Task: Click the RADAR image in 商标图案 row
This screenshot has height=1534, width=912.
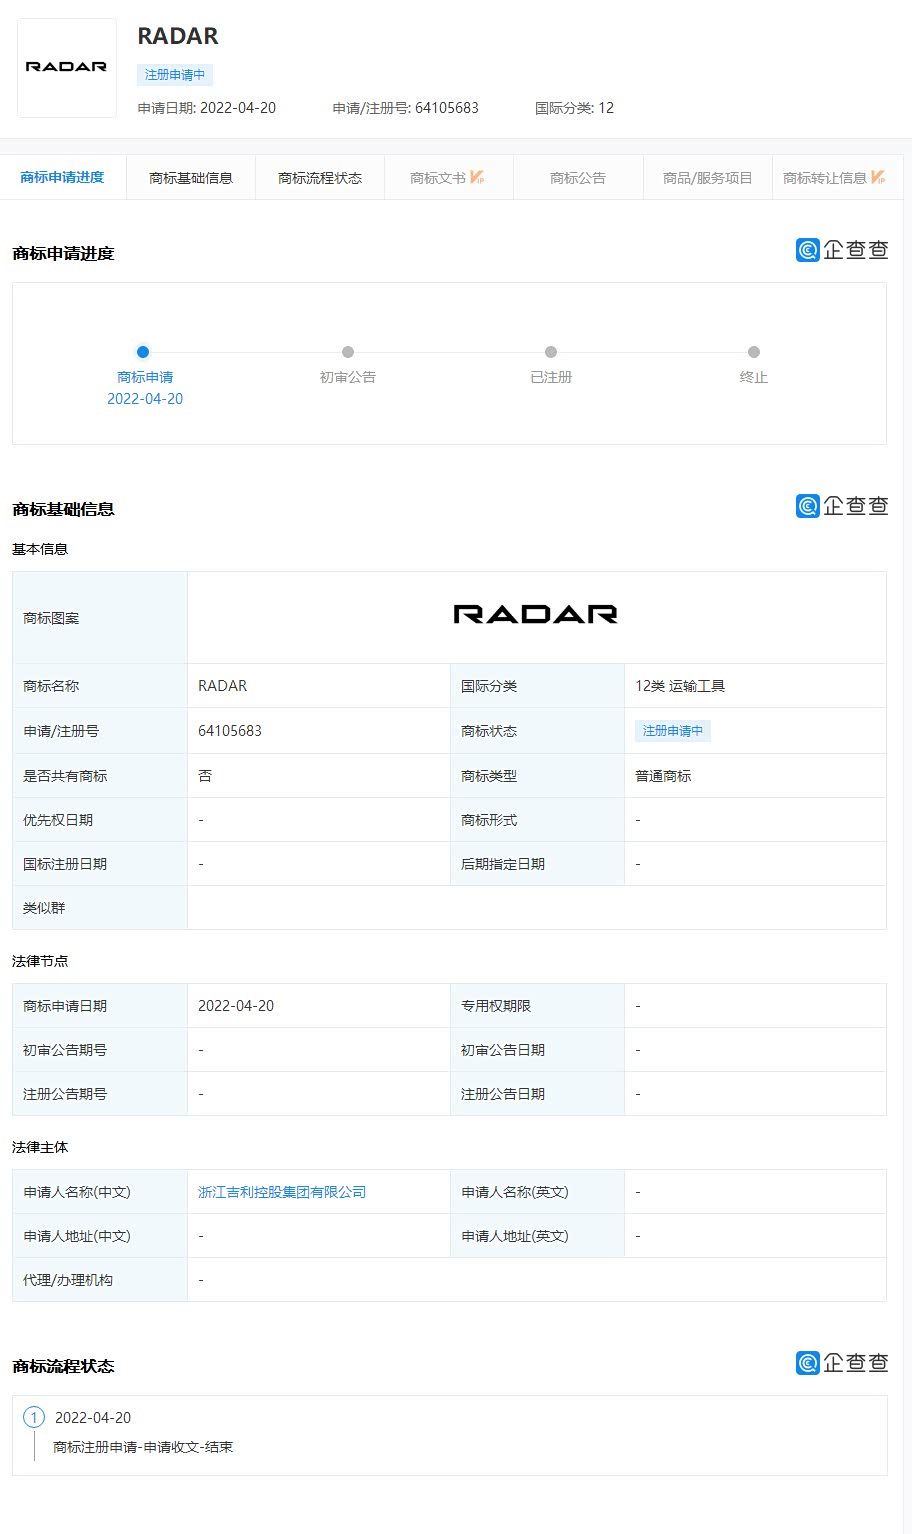Action: pos(535,615)
